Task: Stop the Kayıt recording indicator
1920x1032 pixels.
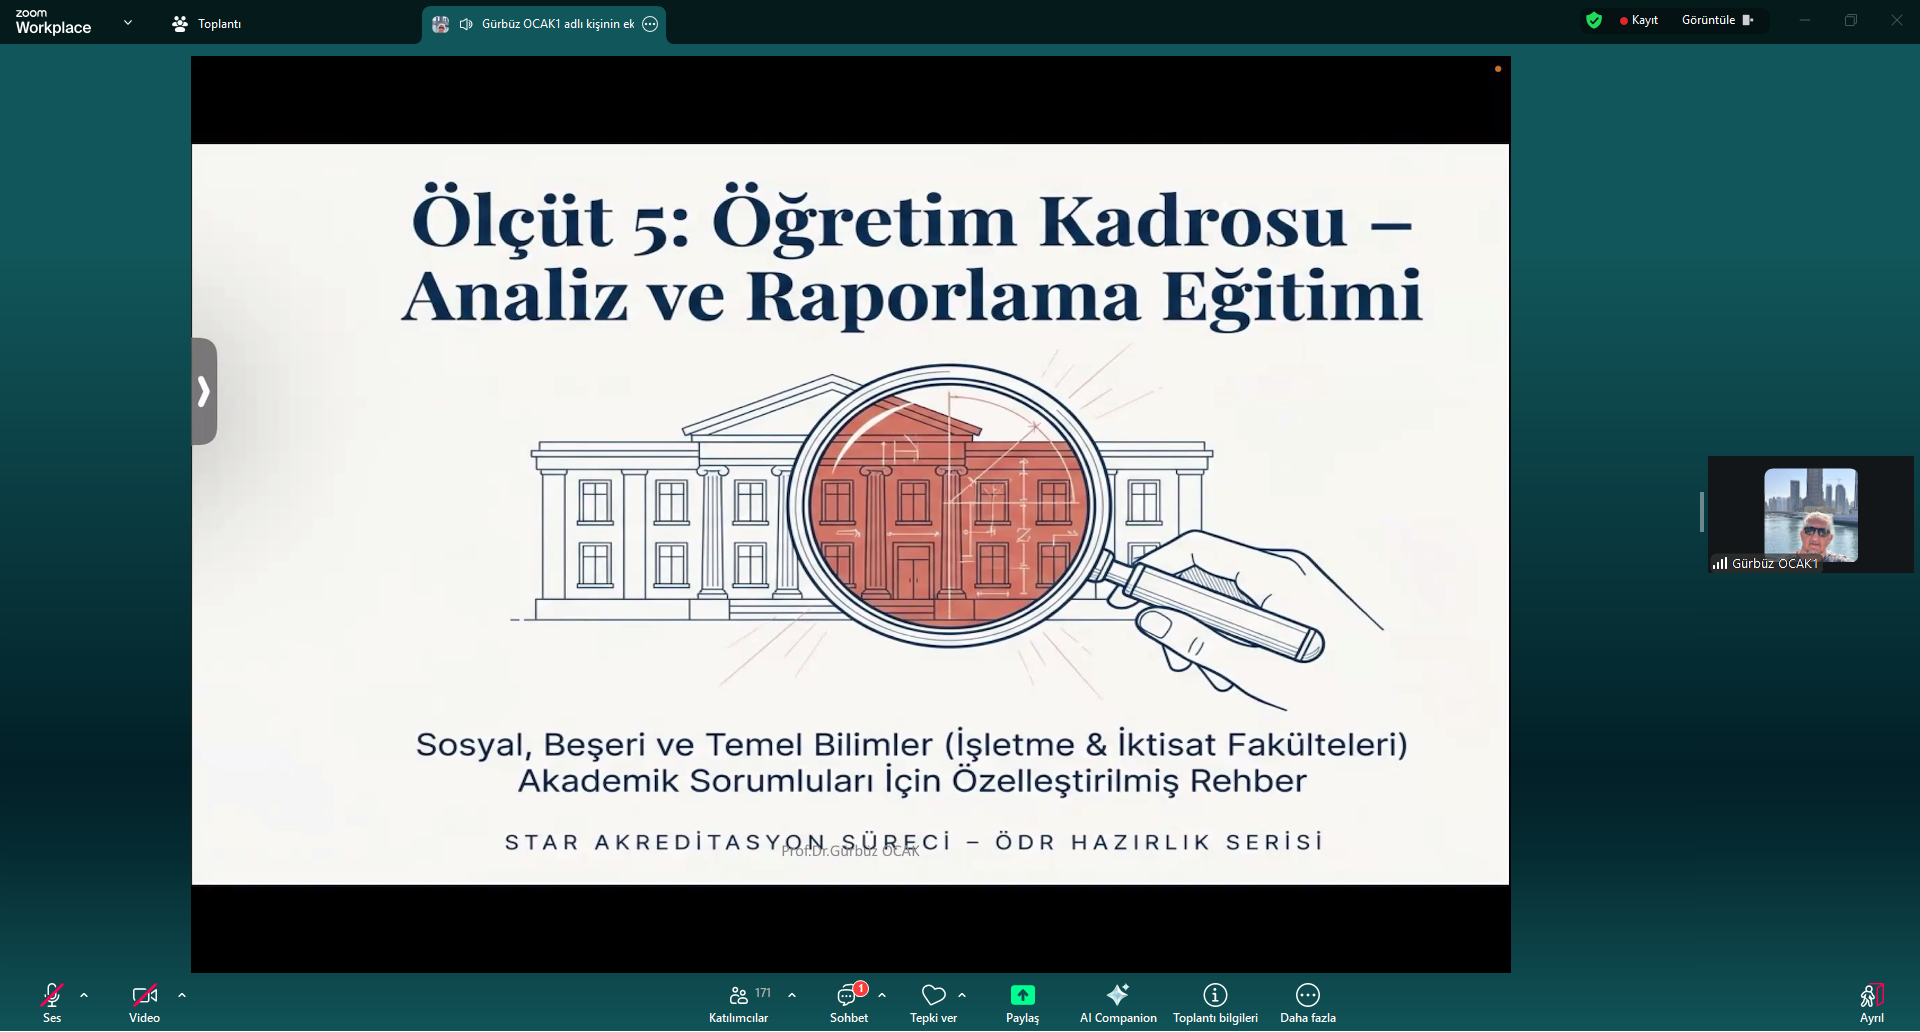Action: [1640, 19]
